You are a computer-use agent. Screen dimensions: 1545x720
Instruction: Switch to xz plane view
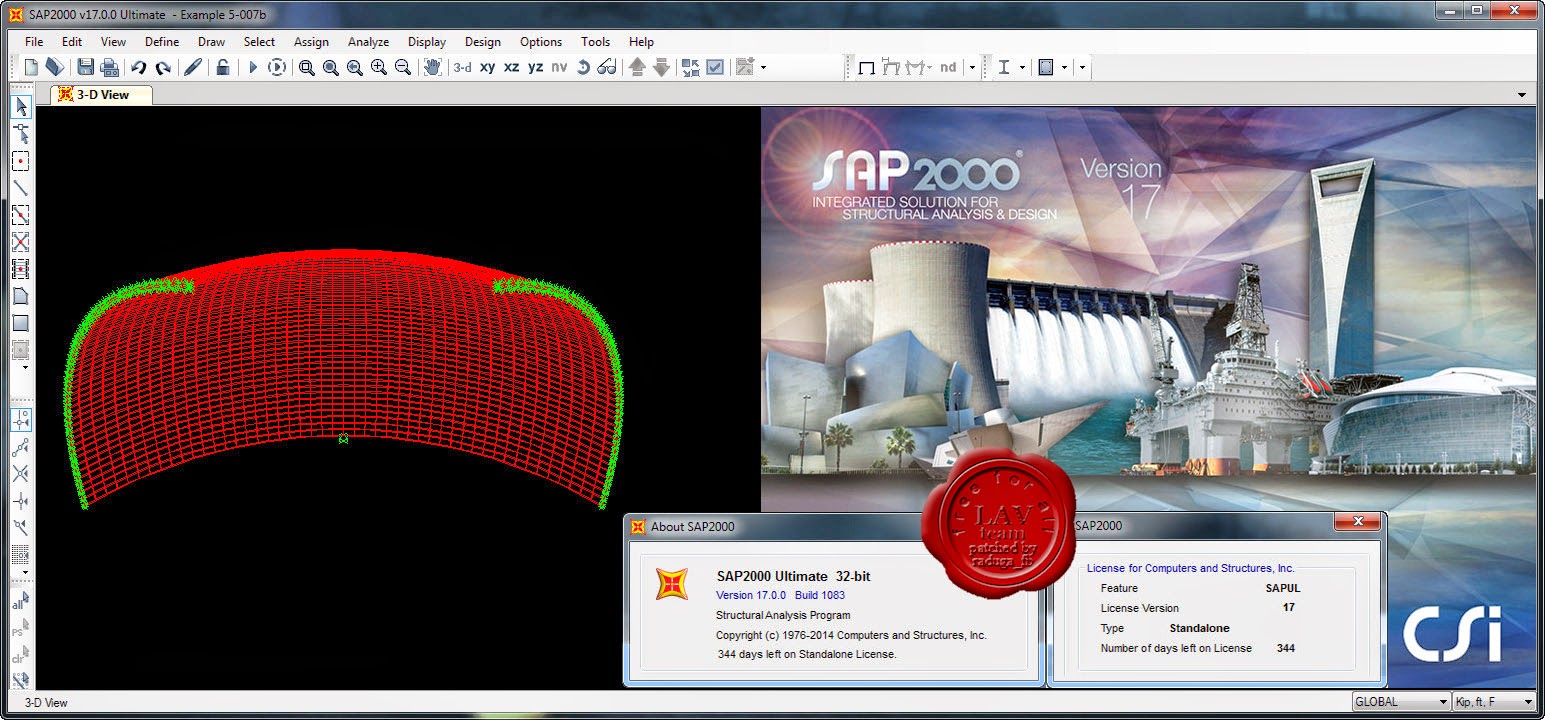pos(512,67)
